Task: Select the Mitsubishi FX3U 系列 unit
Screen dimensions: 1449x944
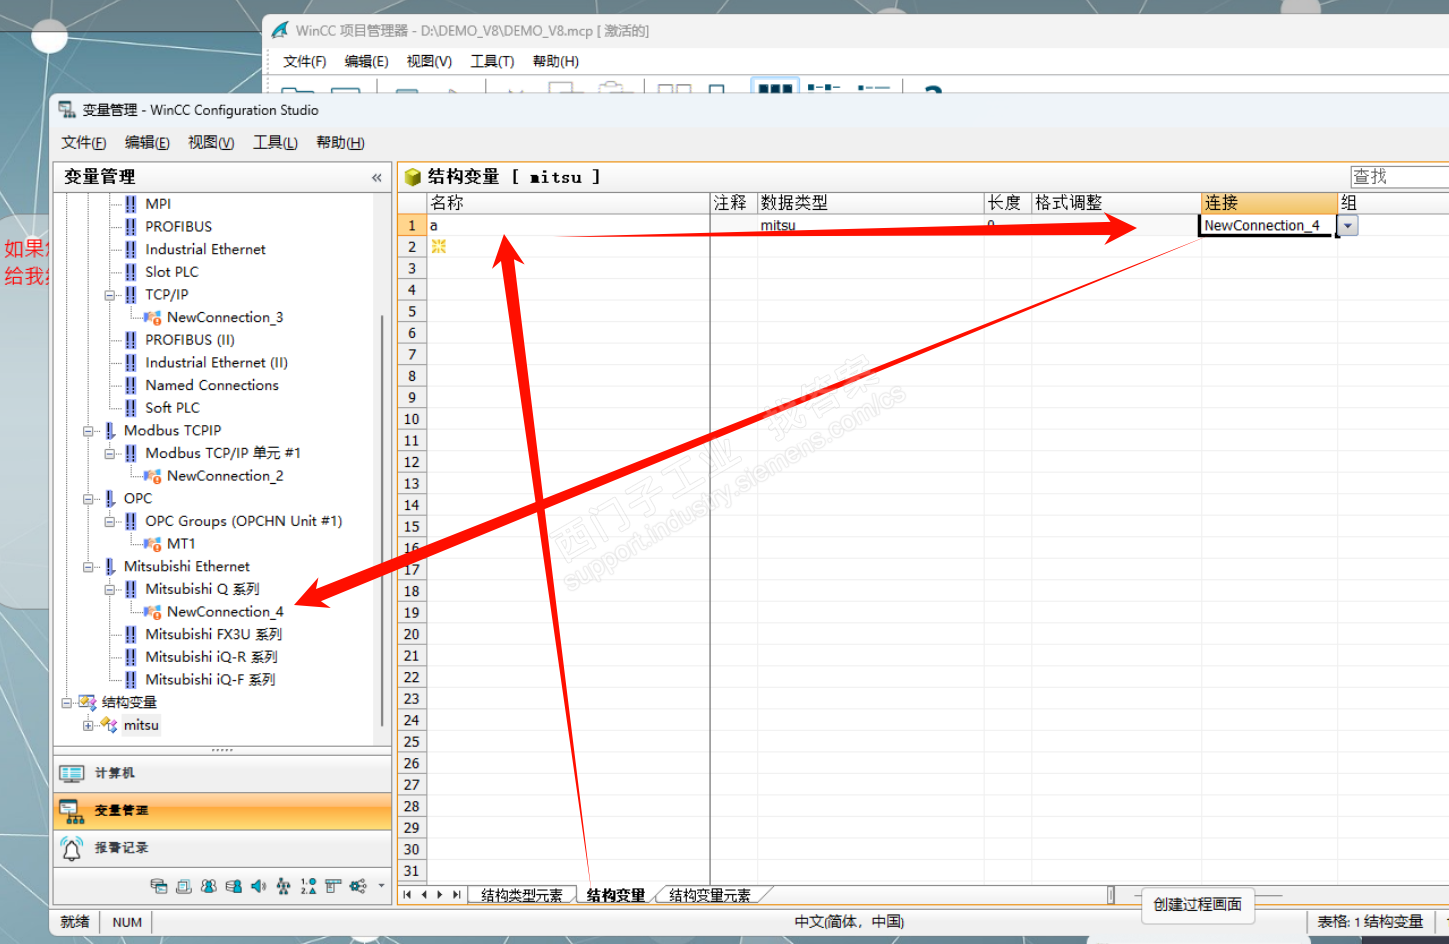Action: 214,635
